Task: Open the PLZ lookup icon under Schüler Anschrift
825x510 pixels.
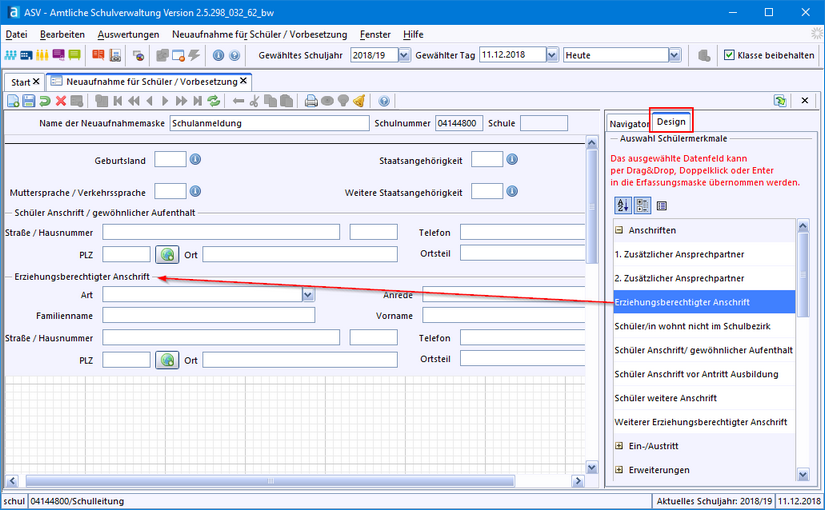Action: click(x=166, y=255)
